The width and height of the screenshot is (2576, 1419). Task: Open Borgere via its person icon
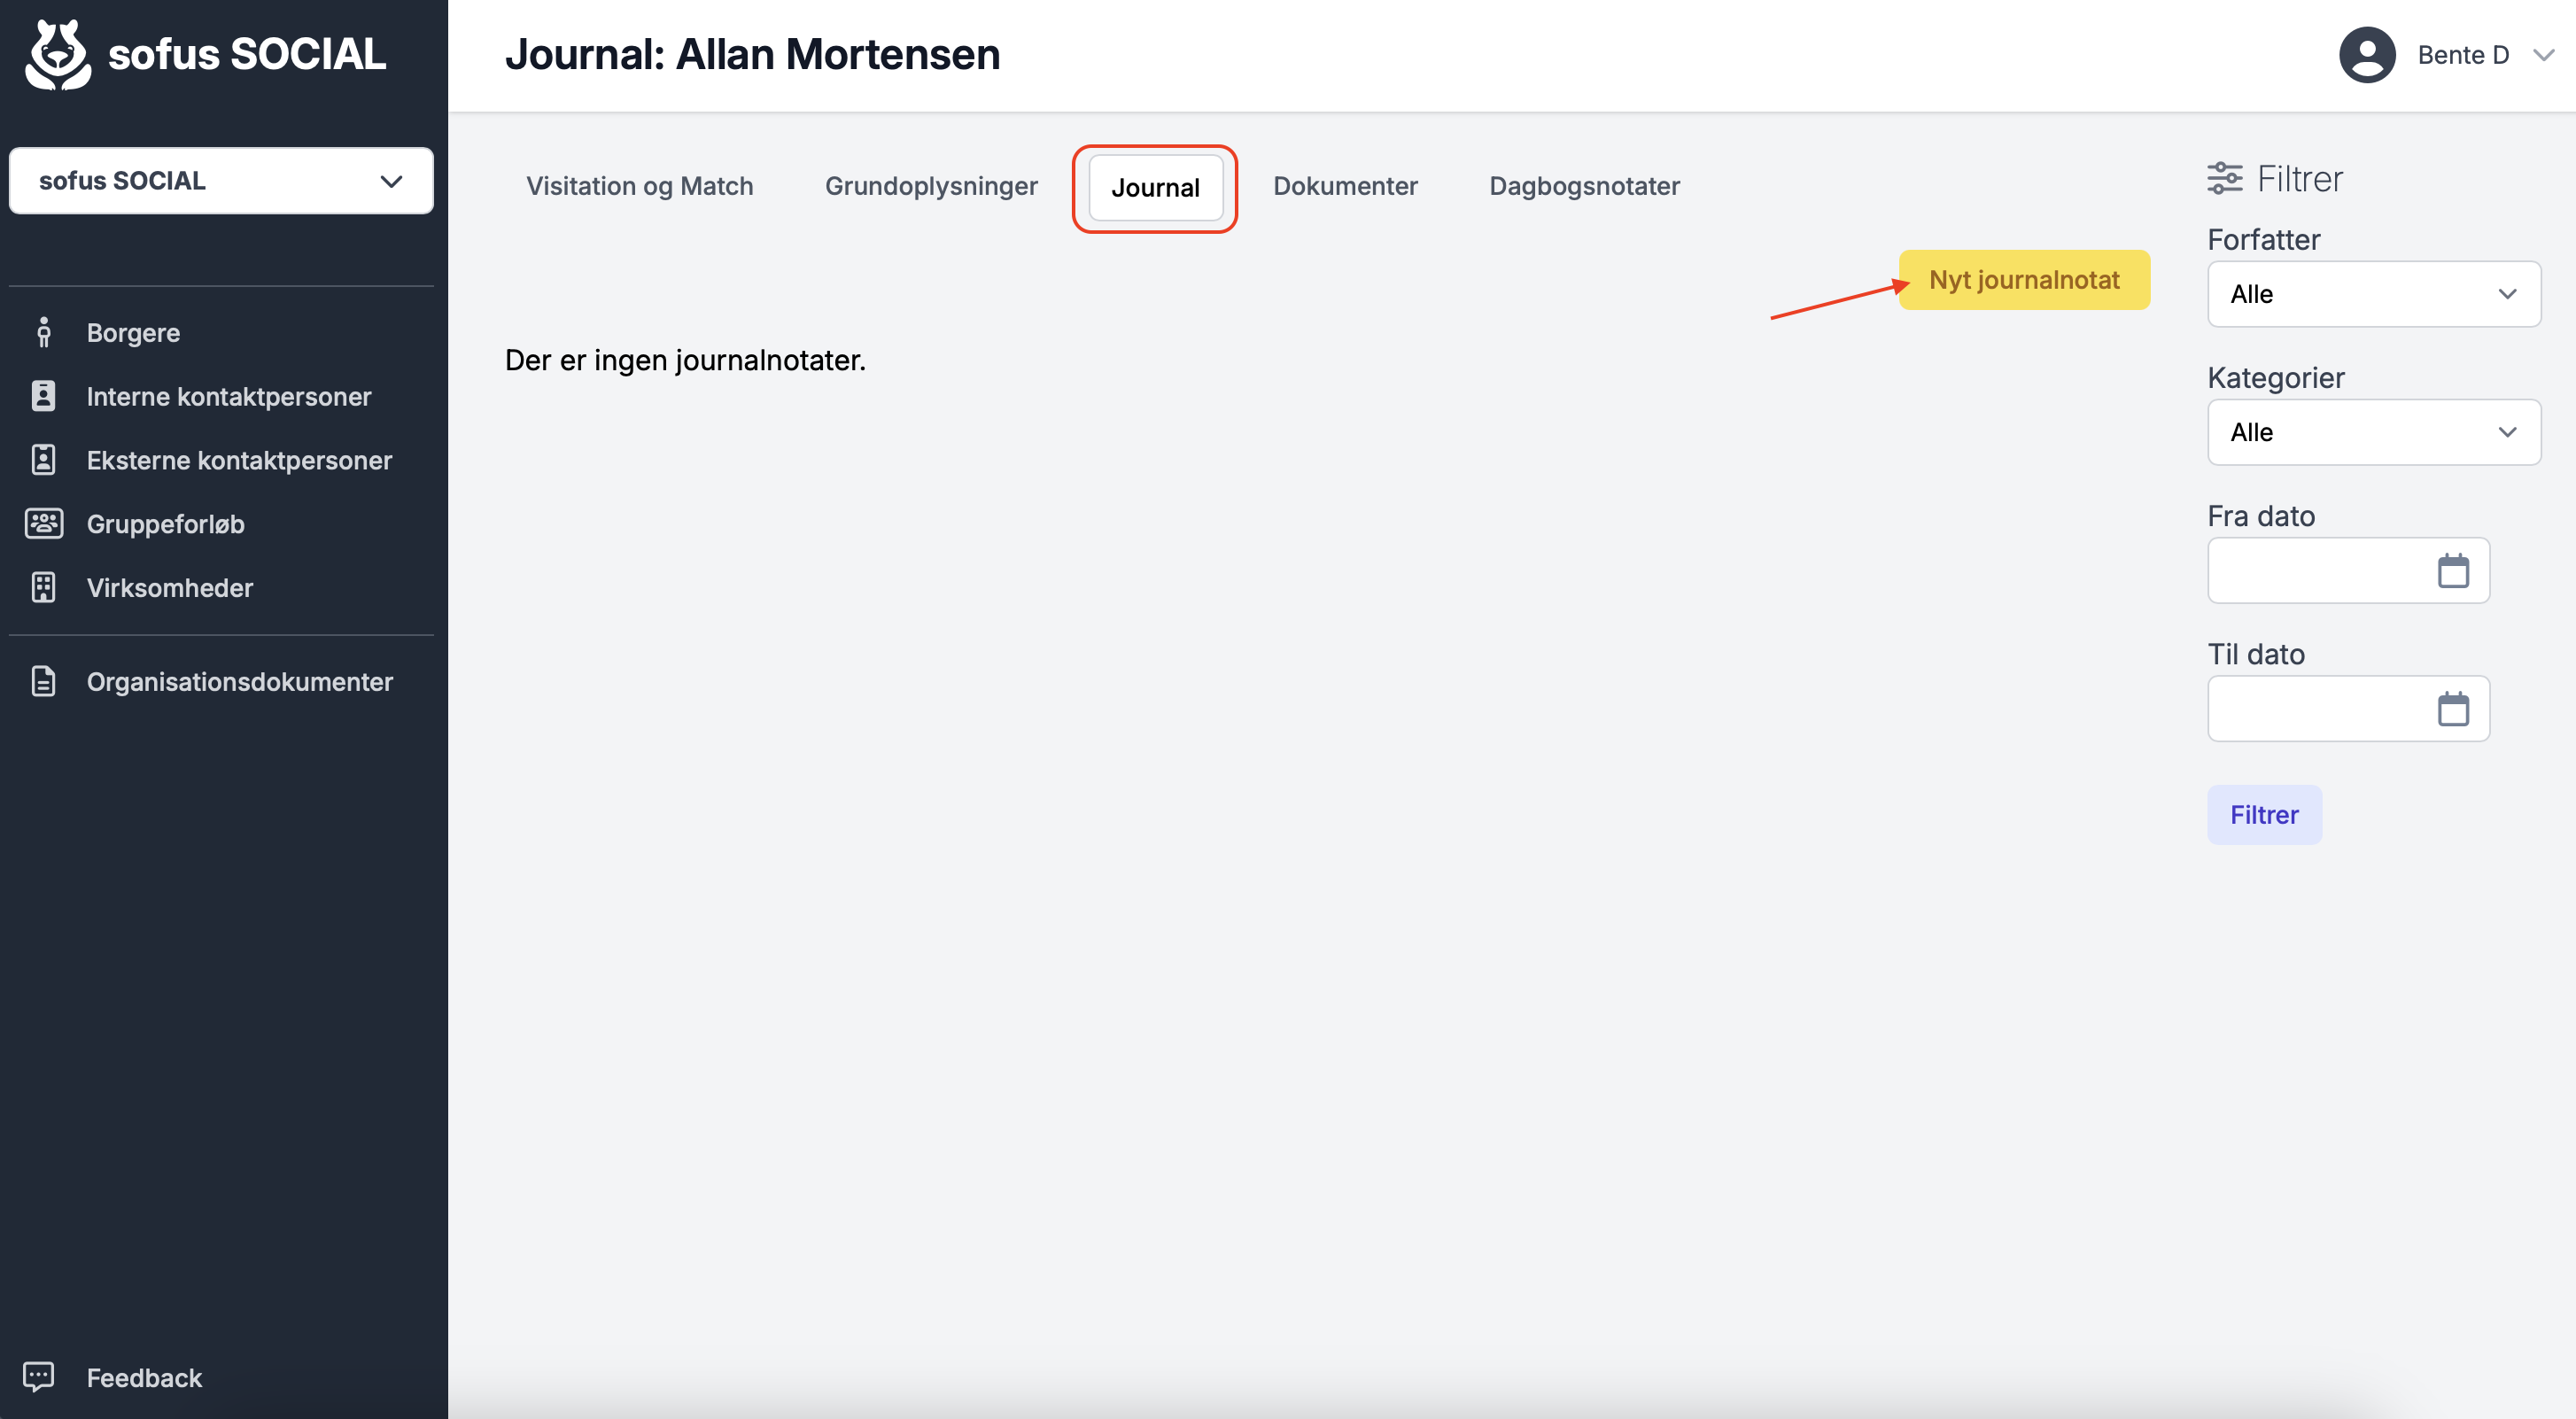click(43, 332)
